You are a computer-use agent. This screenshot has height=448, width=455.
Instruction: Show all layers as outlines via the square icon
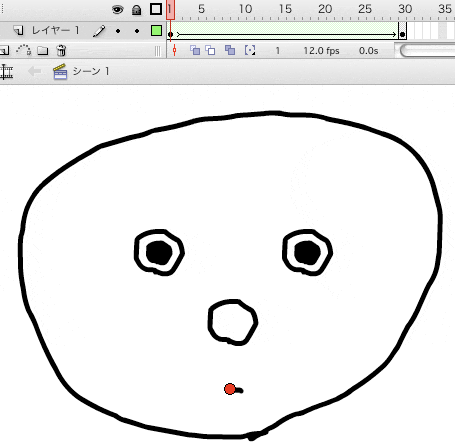pos(156,9)
